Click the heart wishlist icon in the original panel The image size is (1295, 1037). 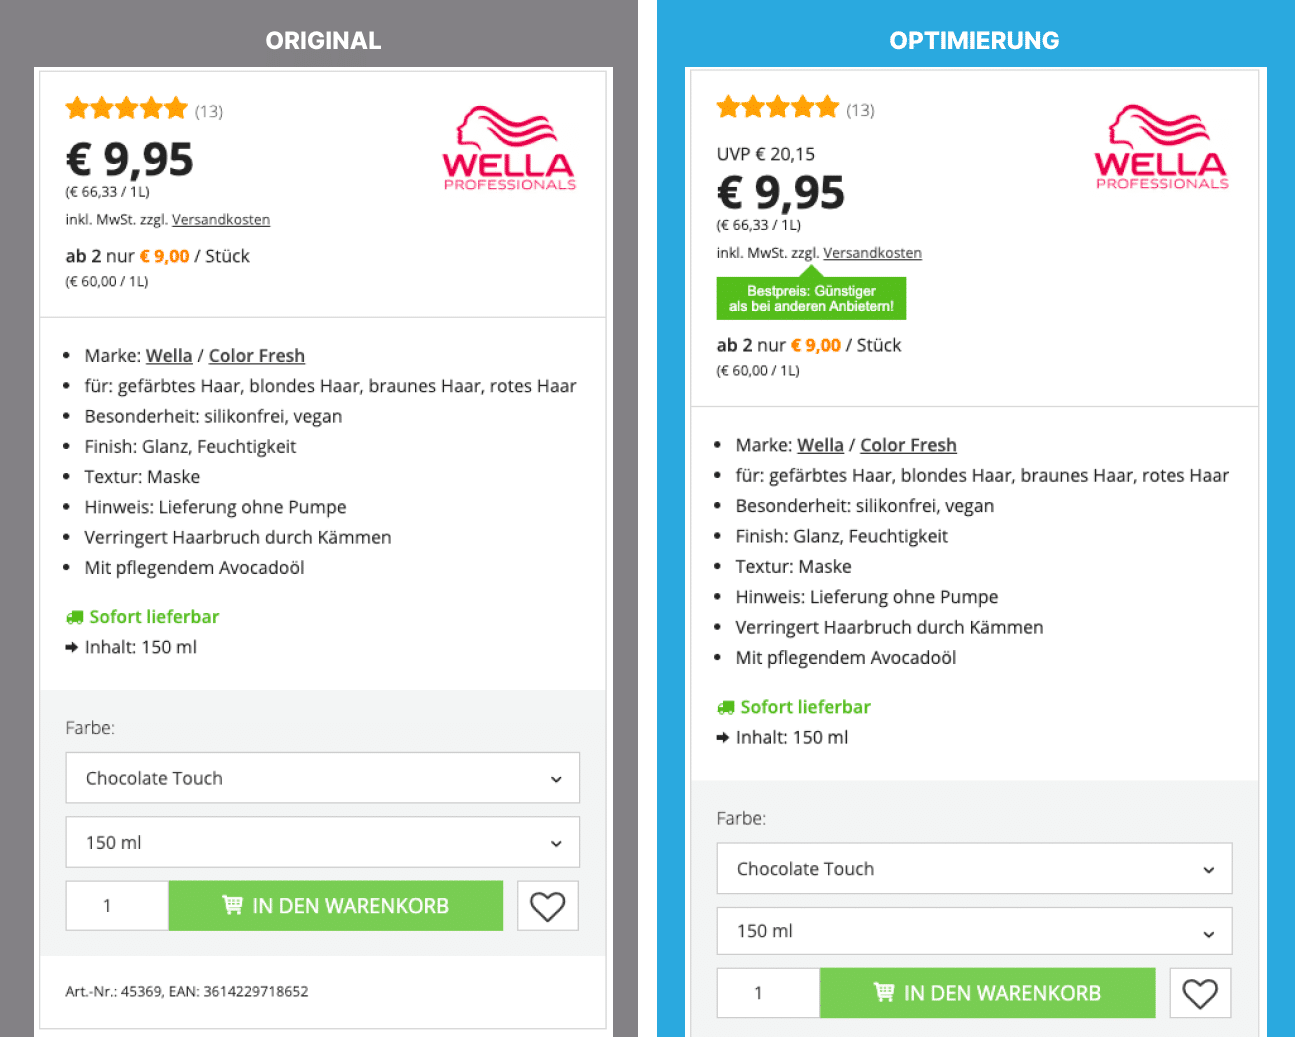[547, 905]
